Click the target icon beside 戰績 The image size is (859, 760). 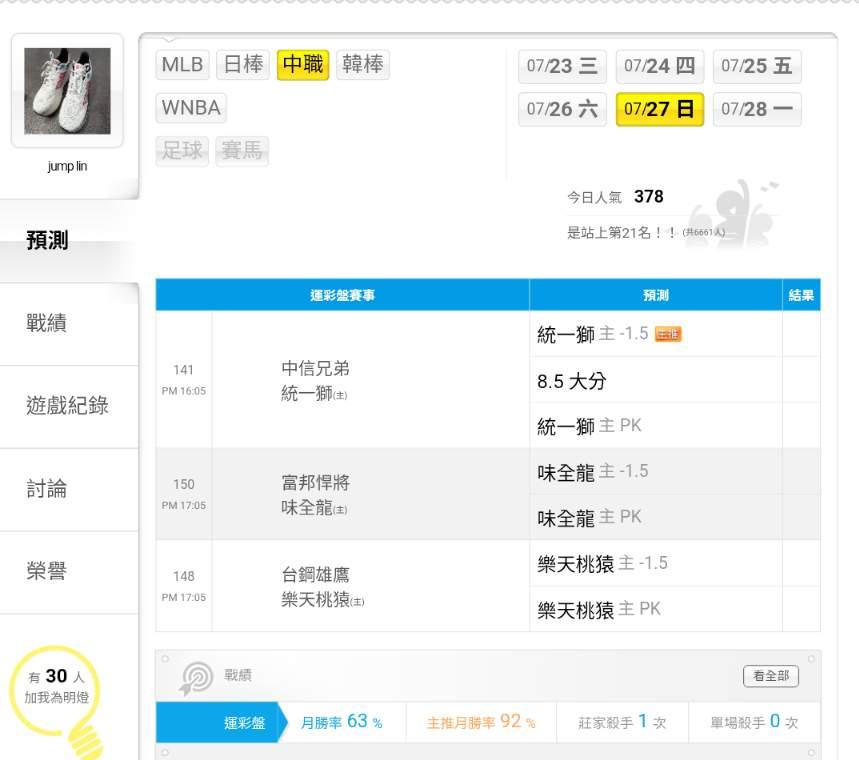point(196,677)
